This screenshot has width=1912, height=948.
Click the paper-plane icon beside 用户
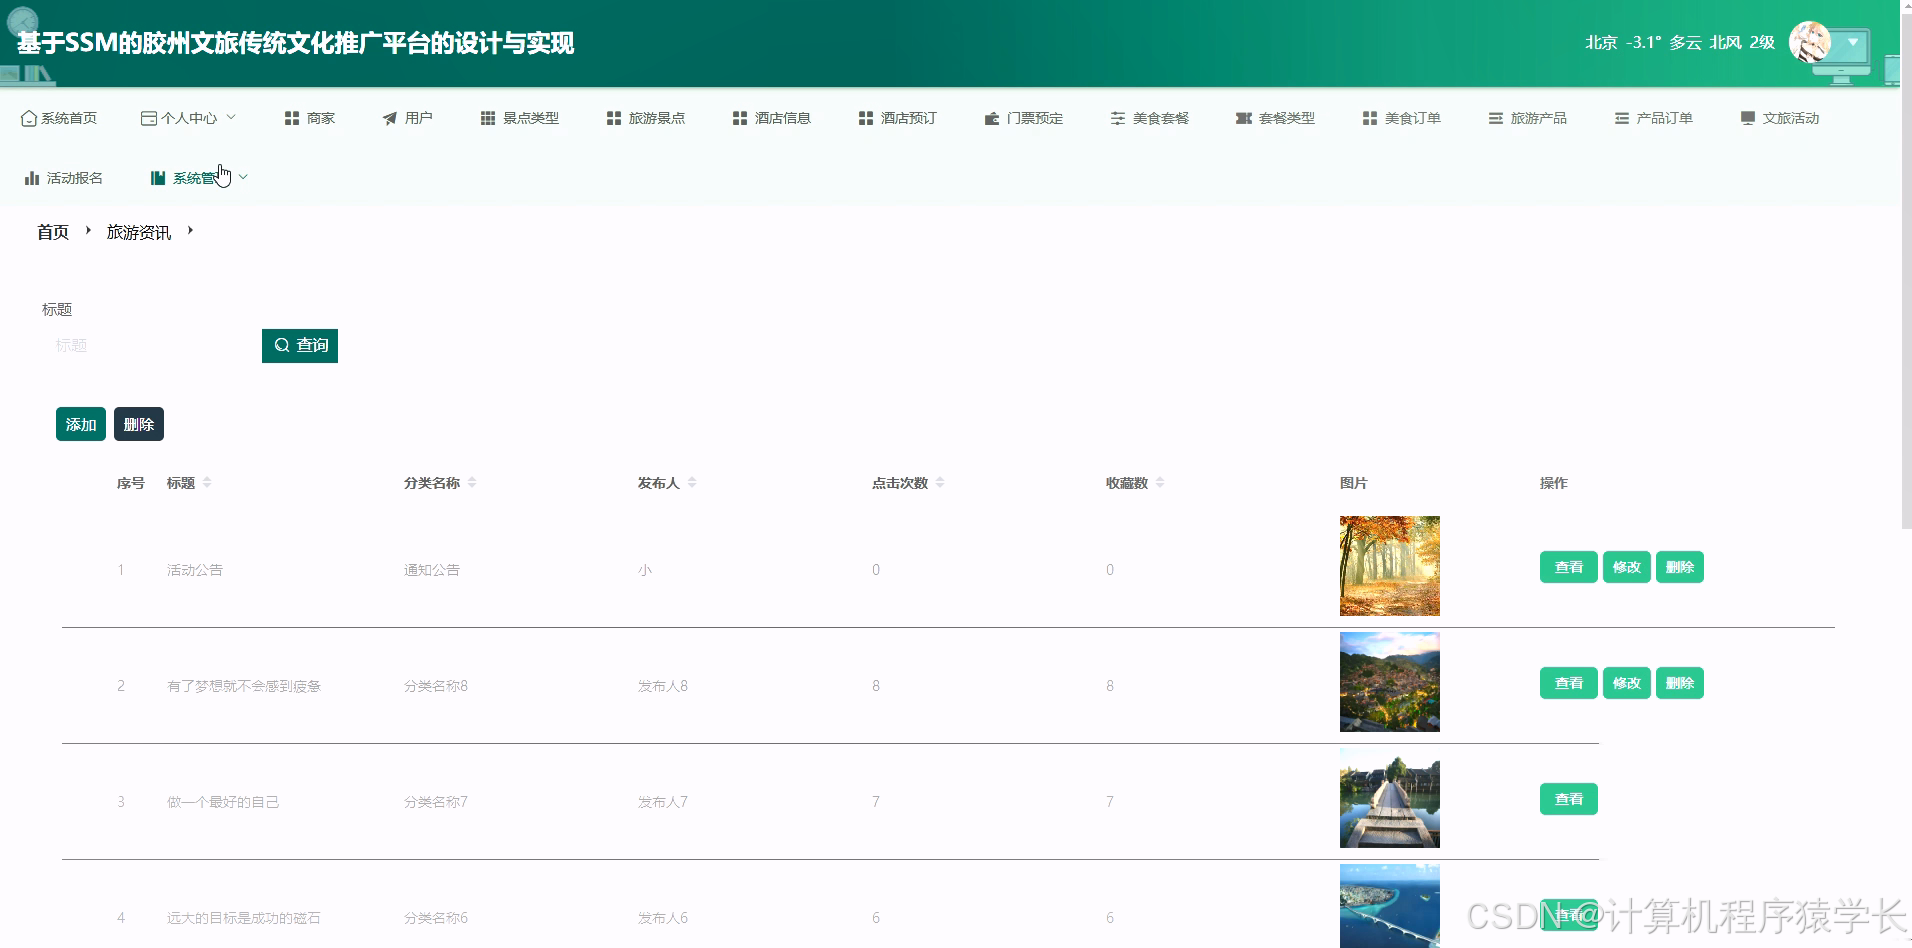(388, 117)
